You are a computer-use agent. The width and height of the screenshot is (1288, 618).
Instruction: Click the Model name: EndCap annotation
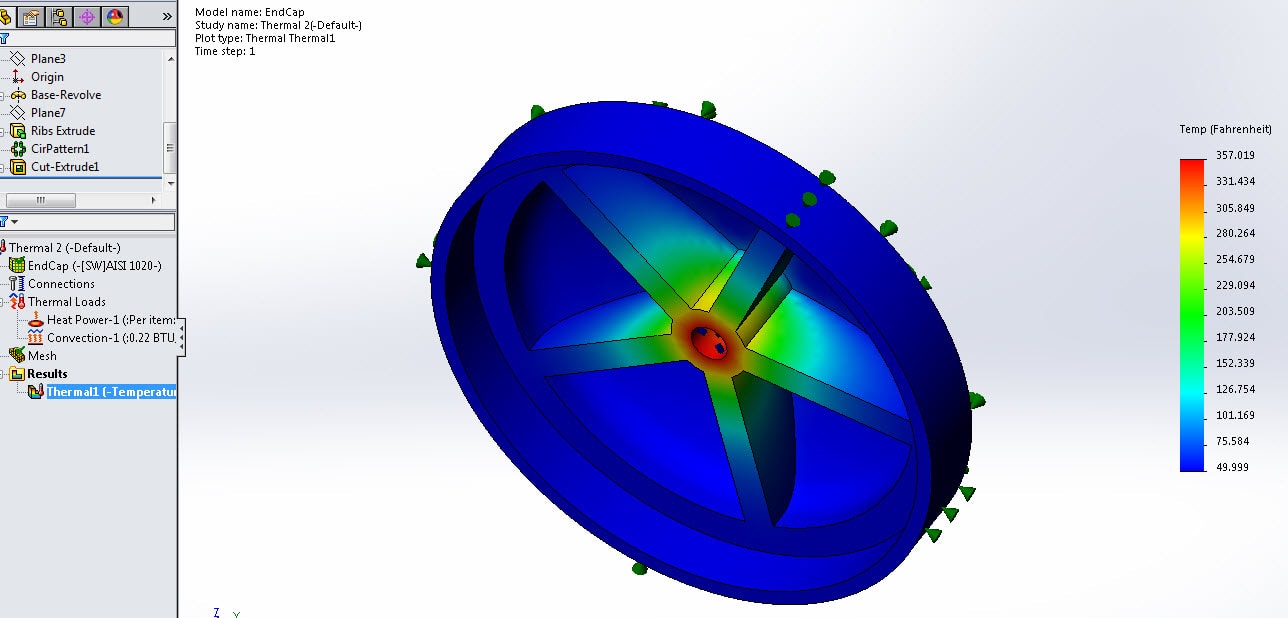coord(249,12)
